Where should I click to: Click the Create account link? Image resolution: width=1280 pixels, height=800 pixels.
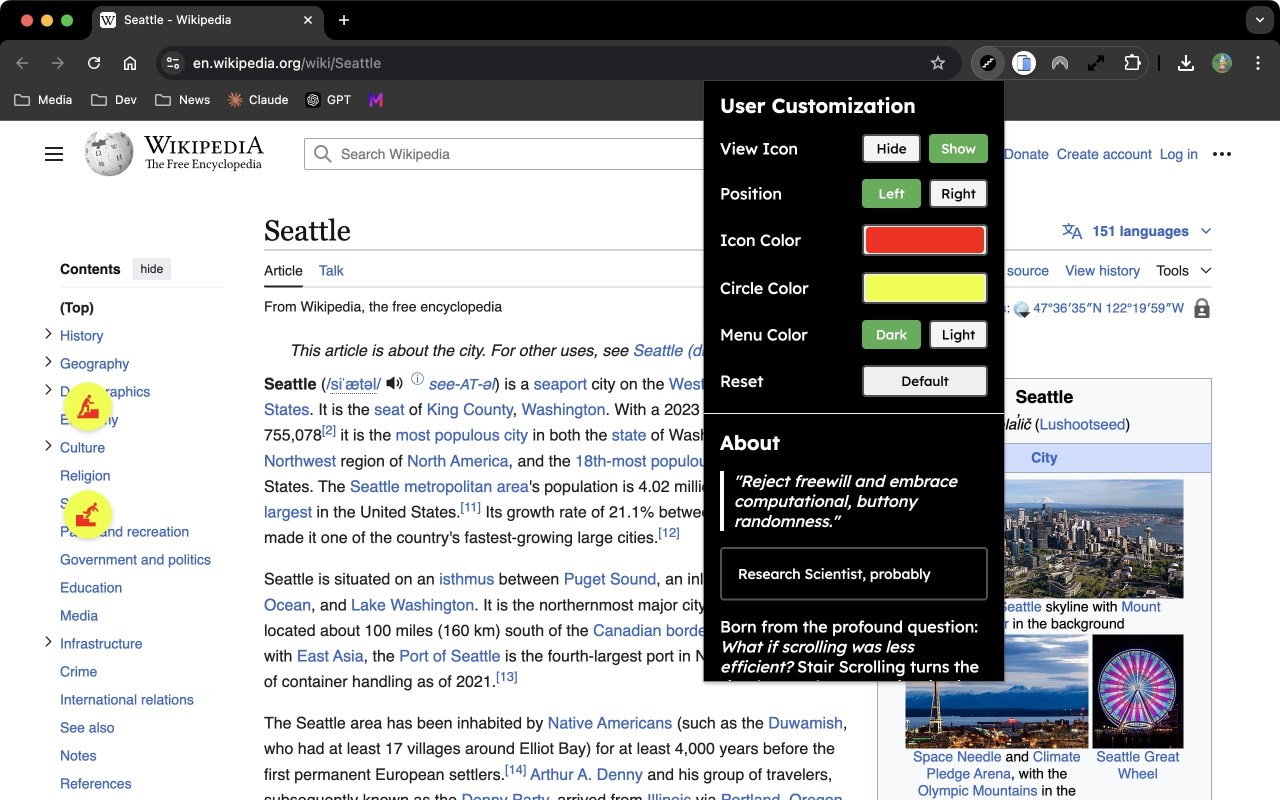pos(1104,154)
